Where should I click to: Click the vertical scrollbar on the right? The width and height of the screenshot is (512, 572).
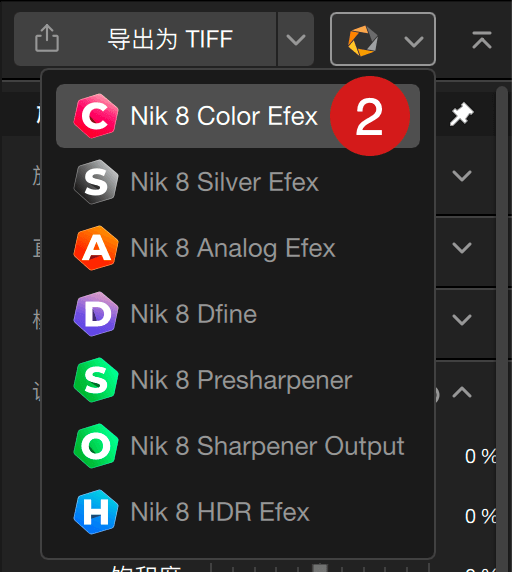(x=502, y=328)
